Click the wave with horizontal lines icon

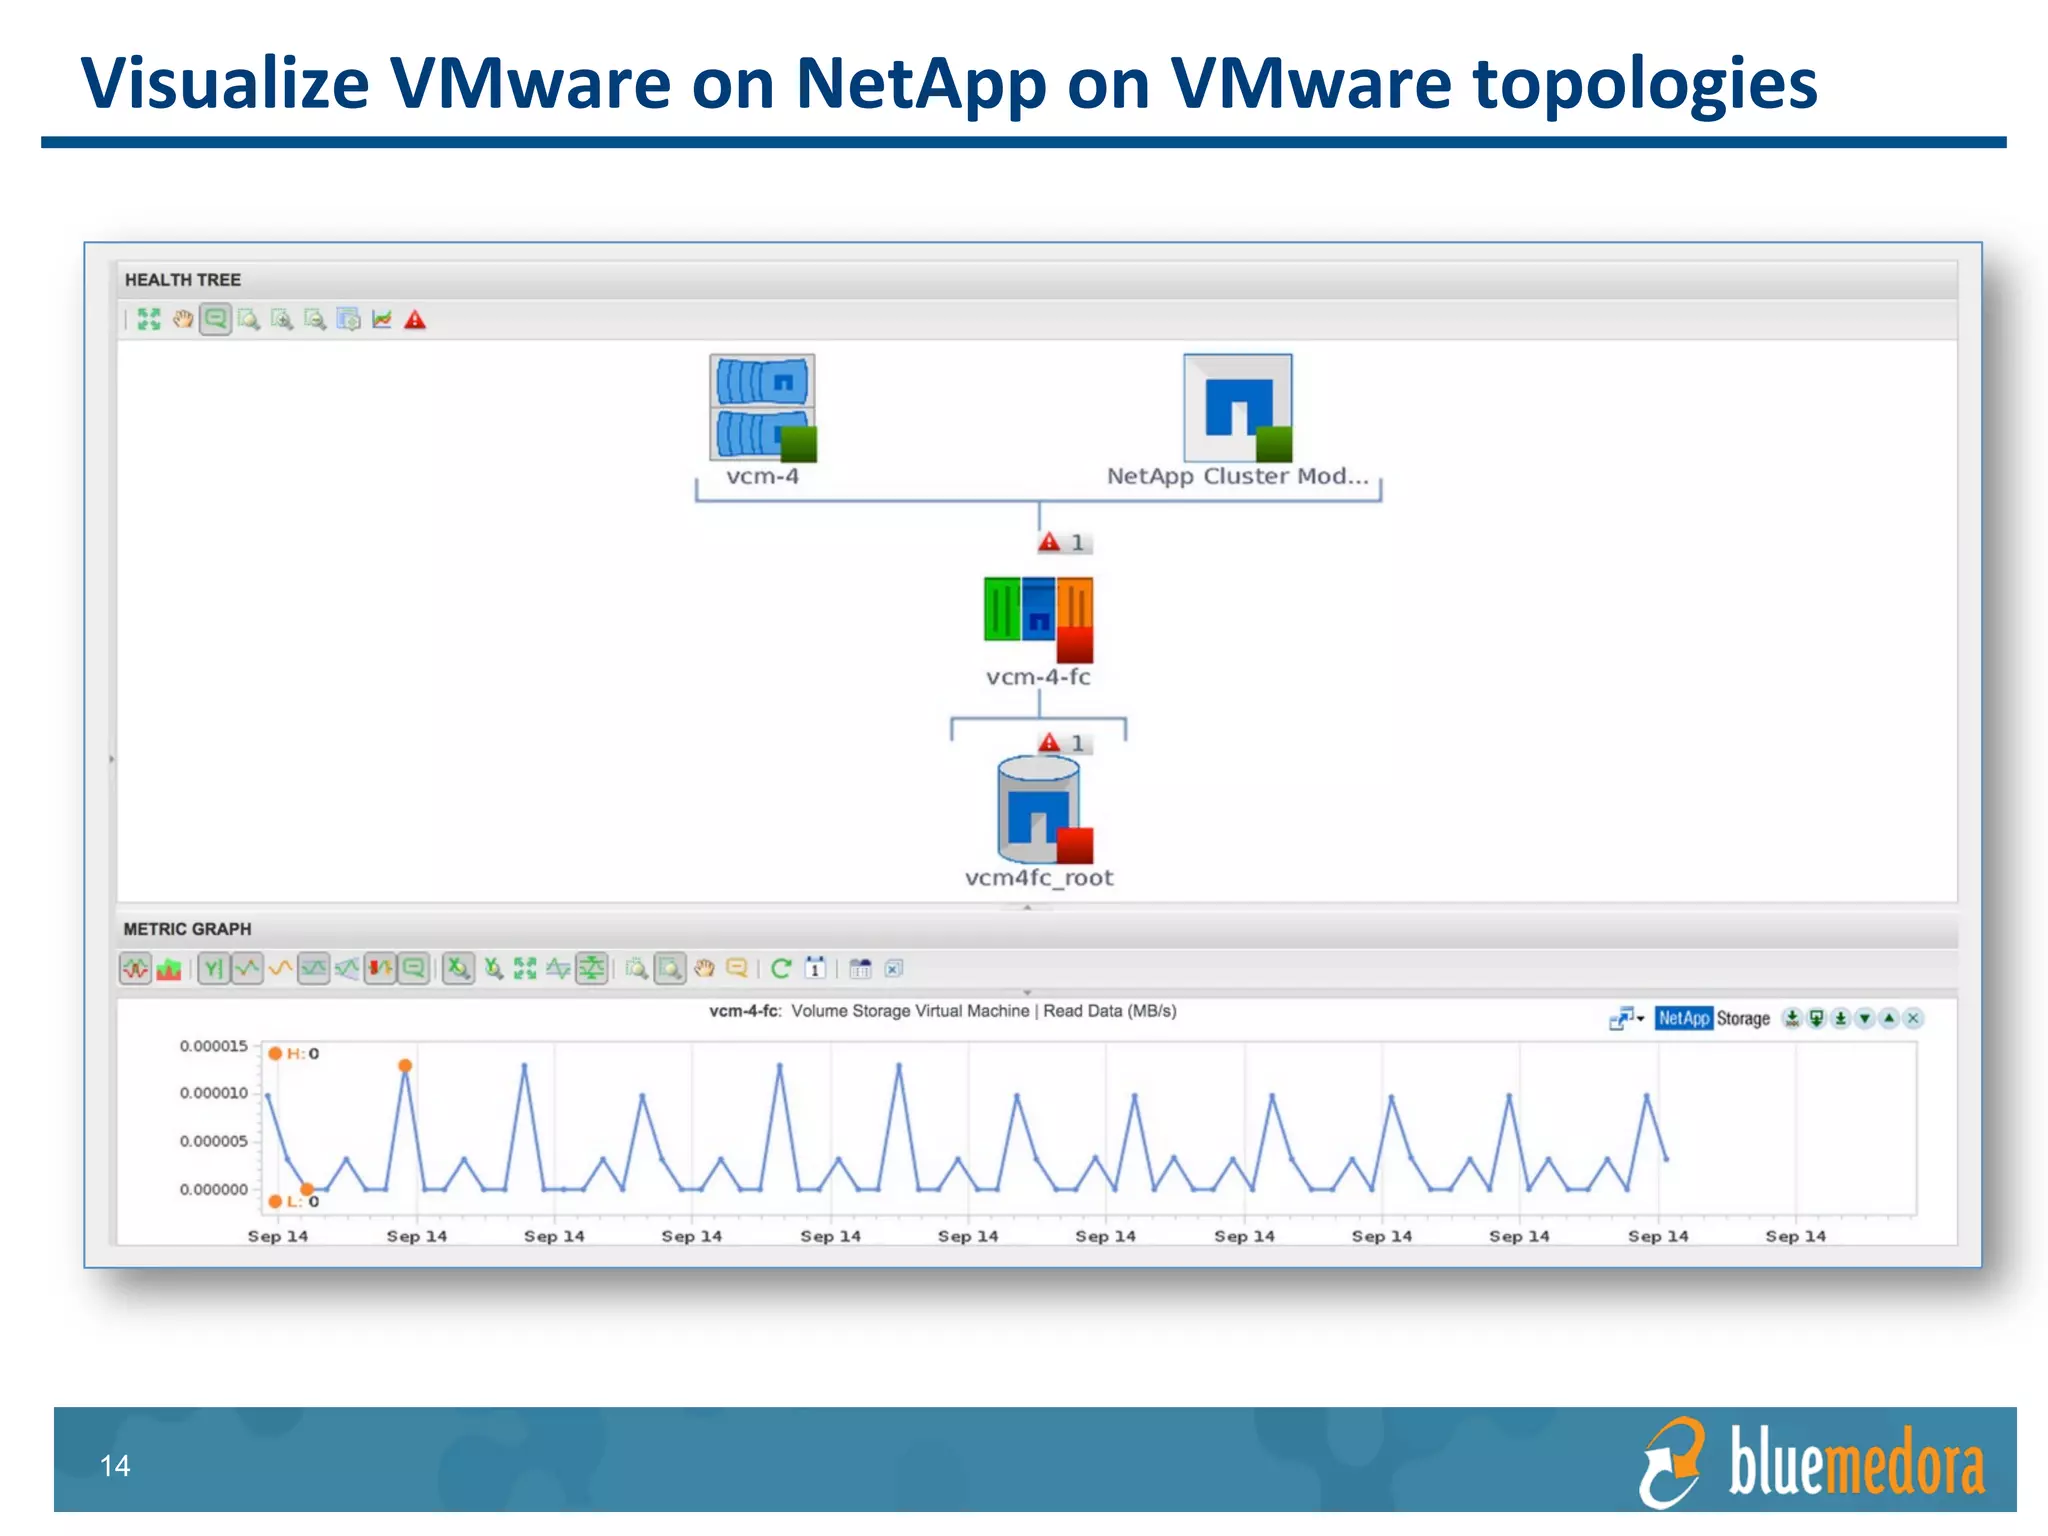click(558, 968)
